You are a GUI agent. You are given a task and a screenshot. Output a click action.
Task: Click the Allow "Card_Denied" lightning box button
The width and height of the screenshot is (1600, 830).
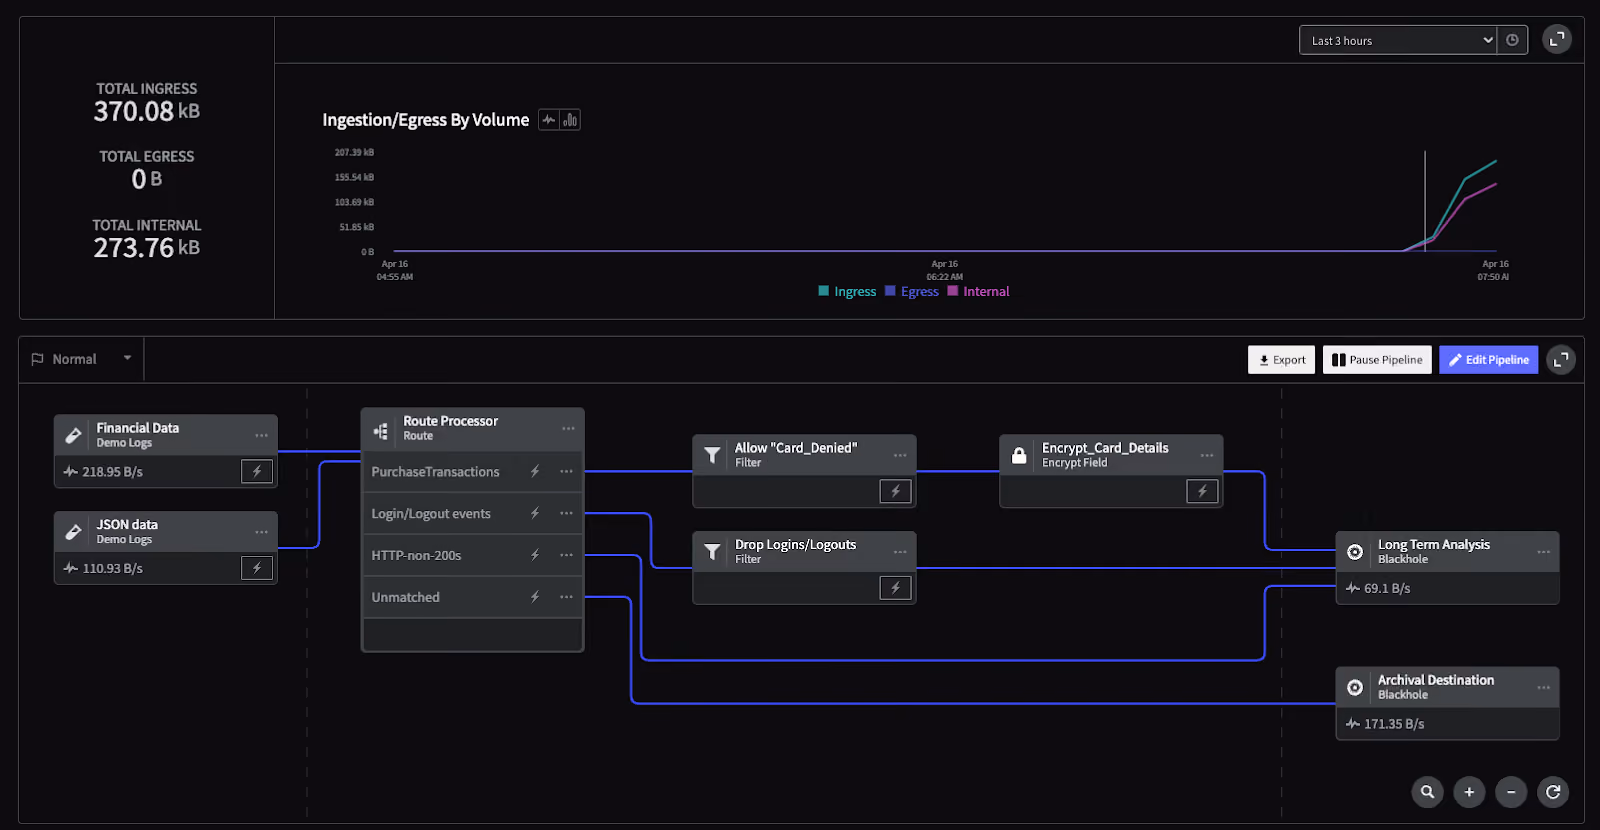[x=895, y=491]
